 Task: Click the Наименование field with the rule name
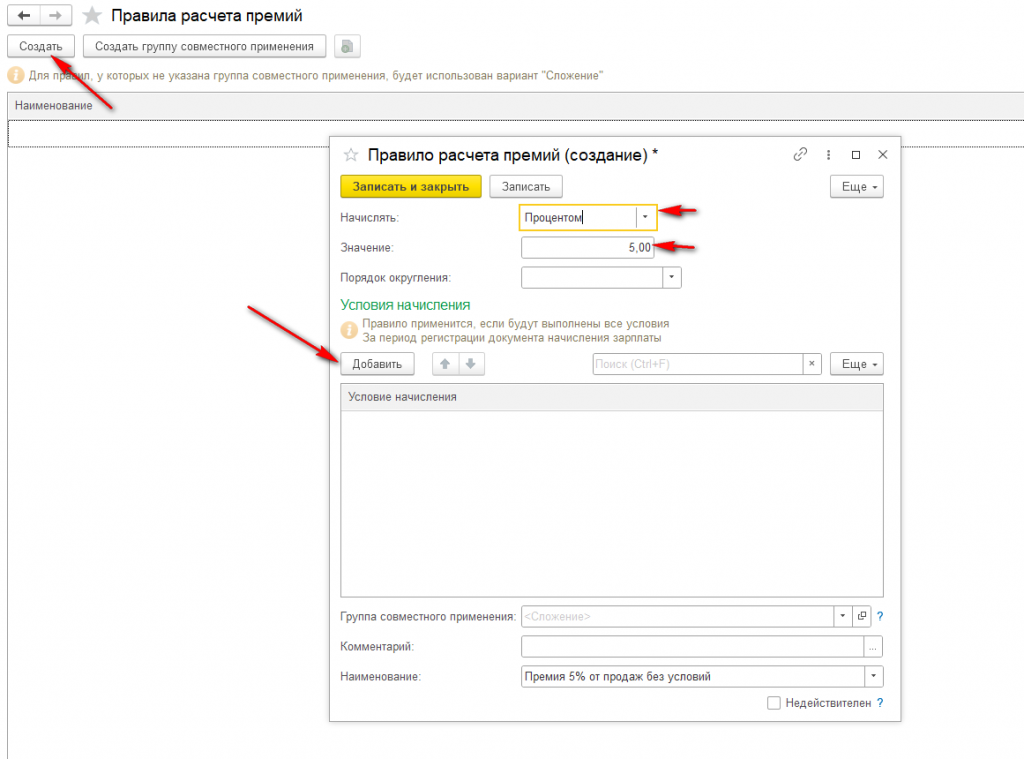[693, 677]
